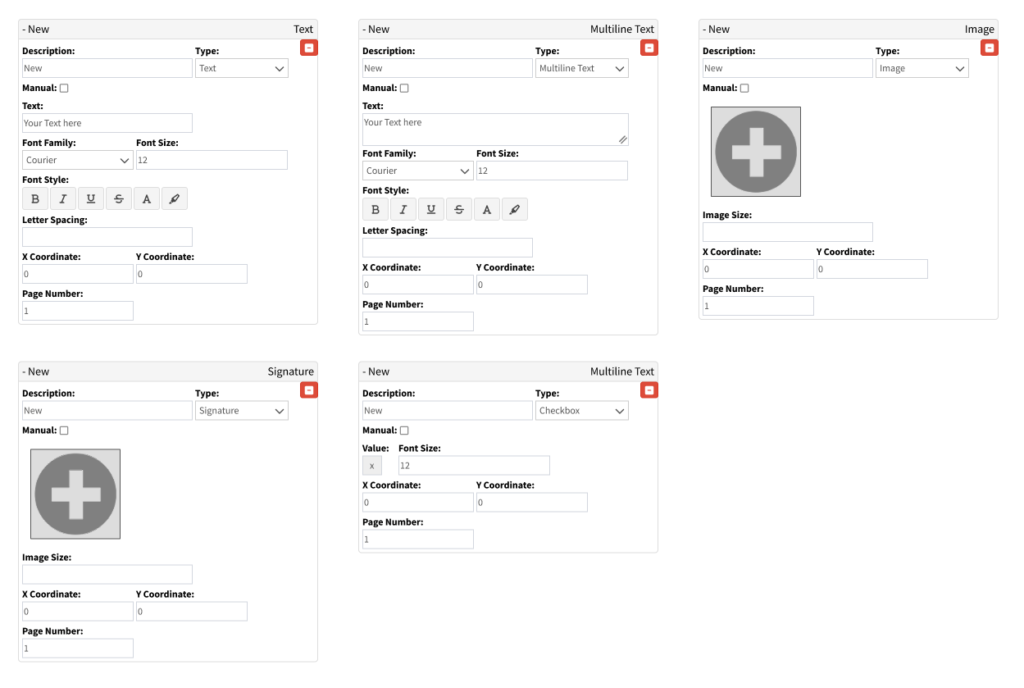Open the Type dropdown showing Image

[922, 69]
